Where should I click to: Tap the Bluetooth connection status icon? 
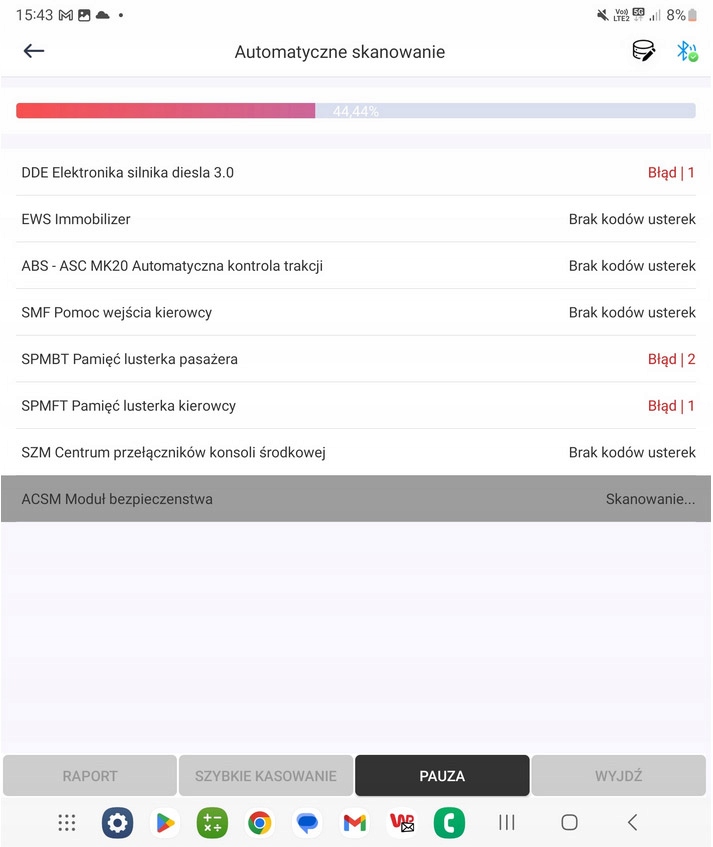pos(686,51)
